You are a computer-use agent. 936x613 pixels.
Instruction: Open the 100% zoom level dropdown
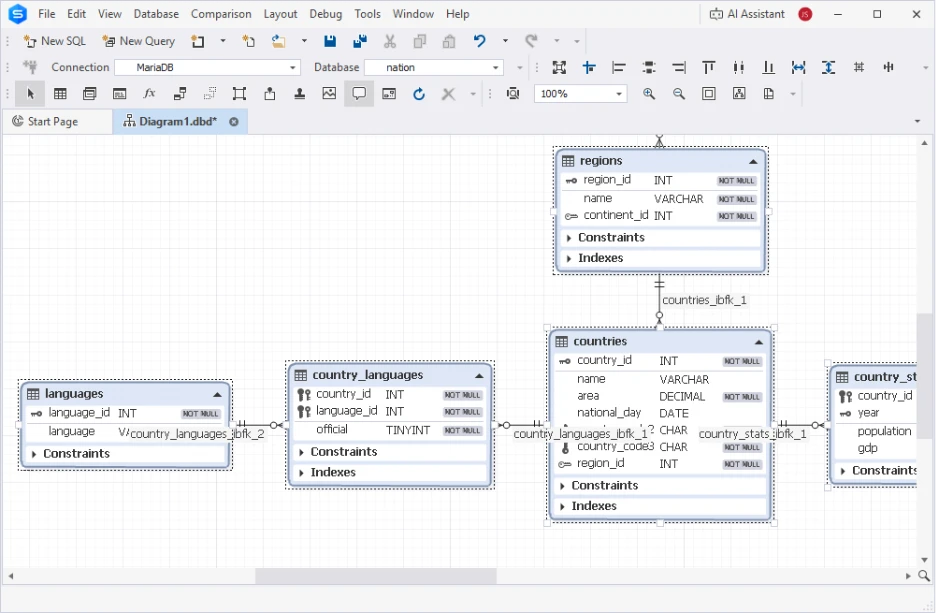(619, 94)
